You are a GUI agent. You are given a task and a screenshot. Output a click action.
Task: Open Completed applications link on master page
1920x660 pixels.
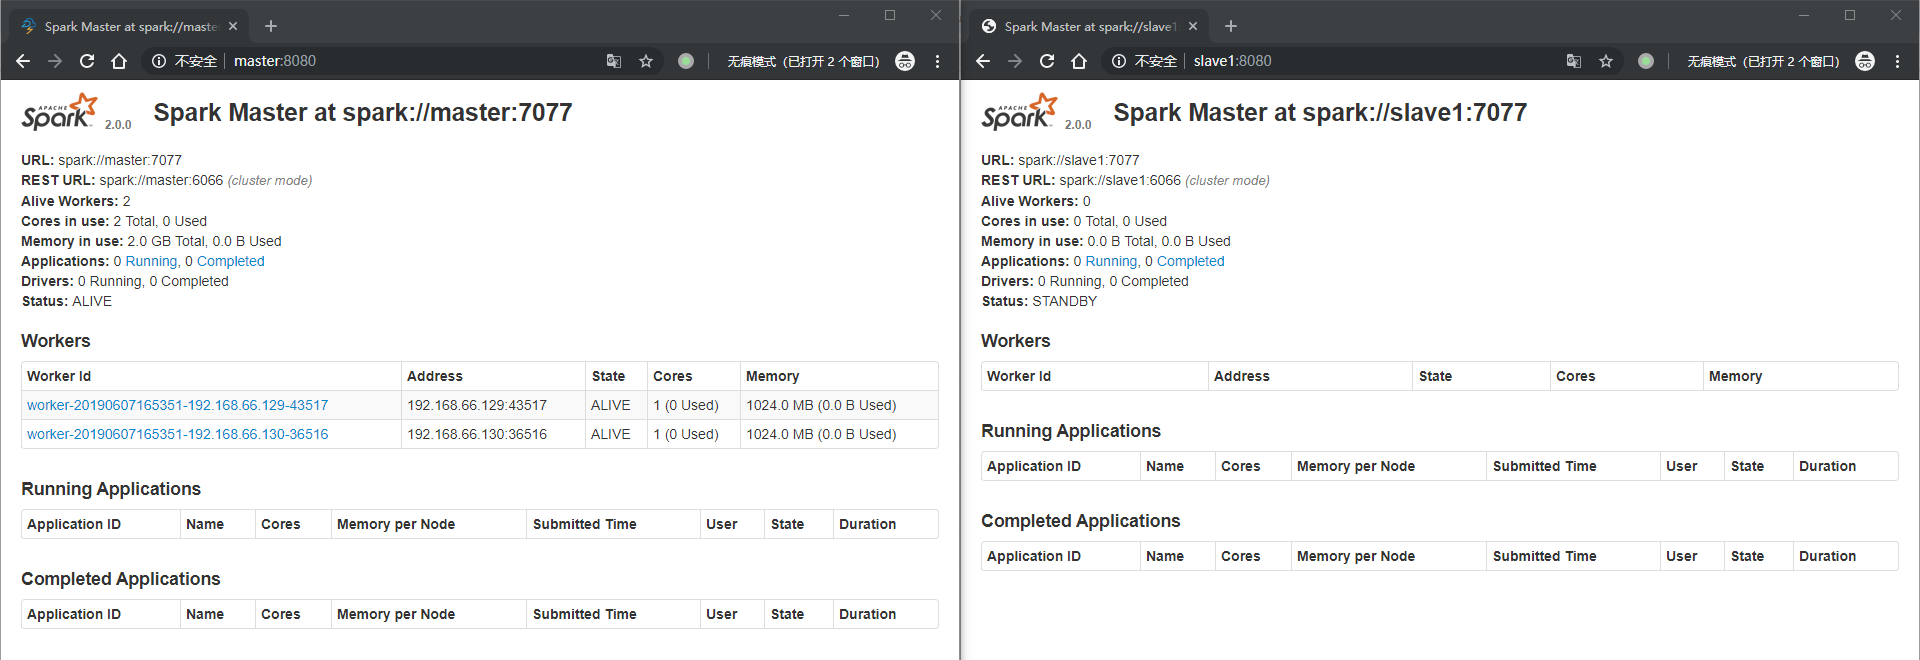coord(231,261)
